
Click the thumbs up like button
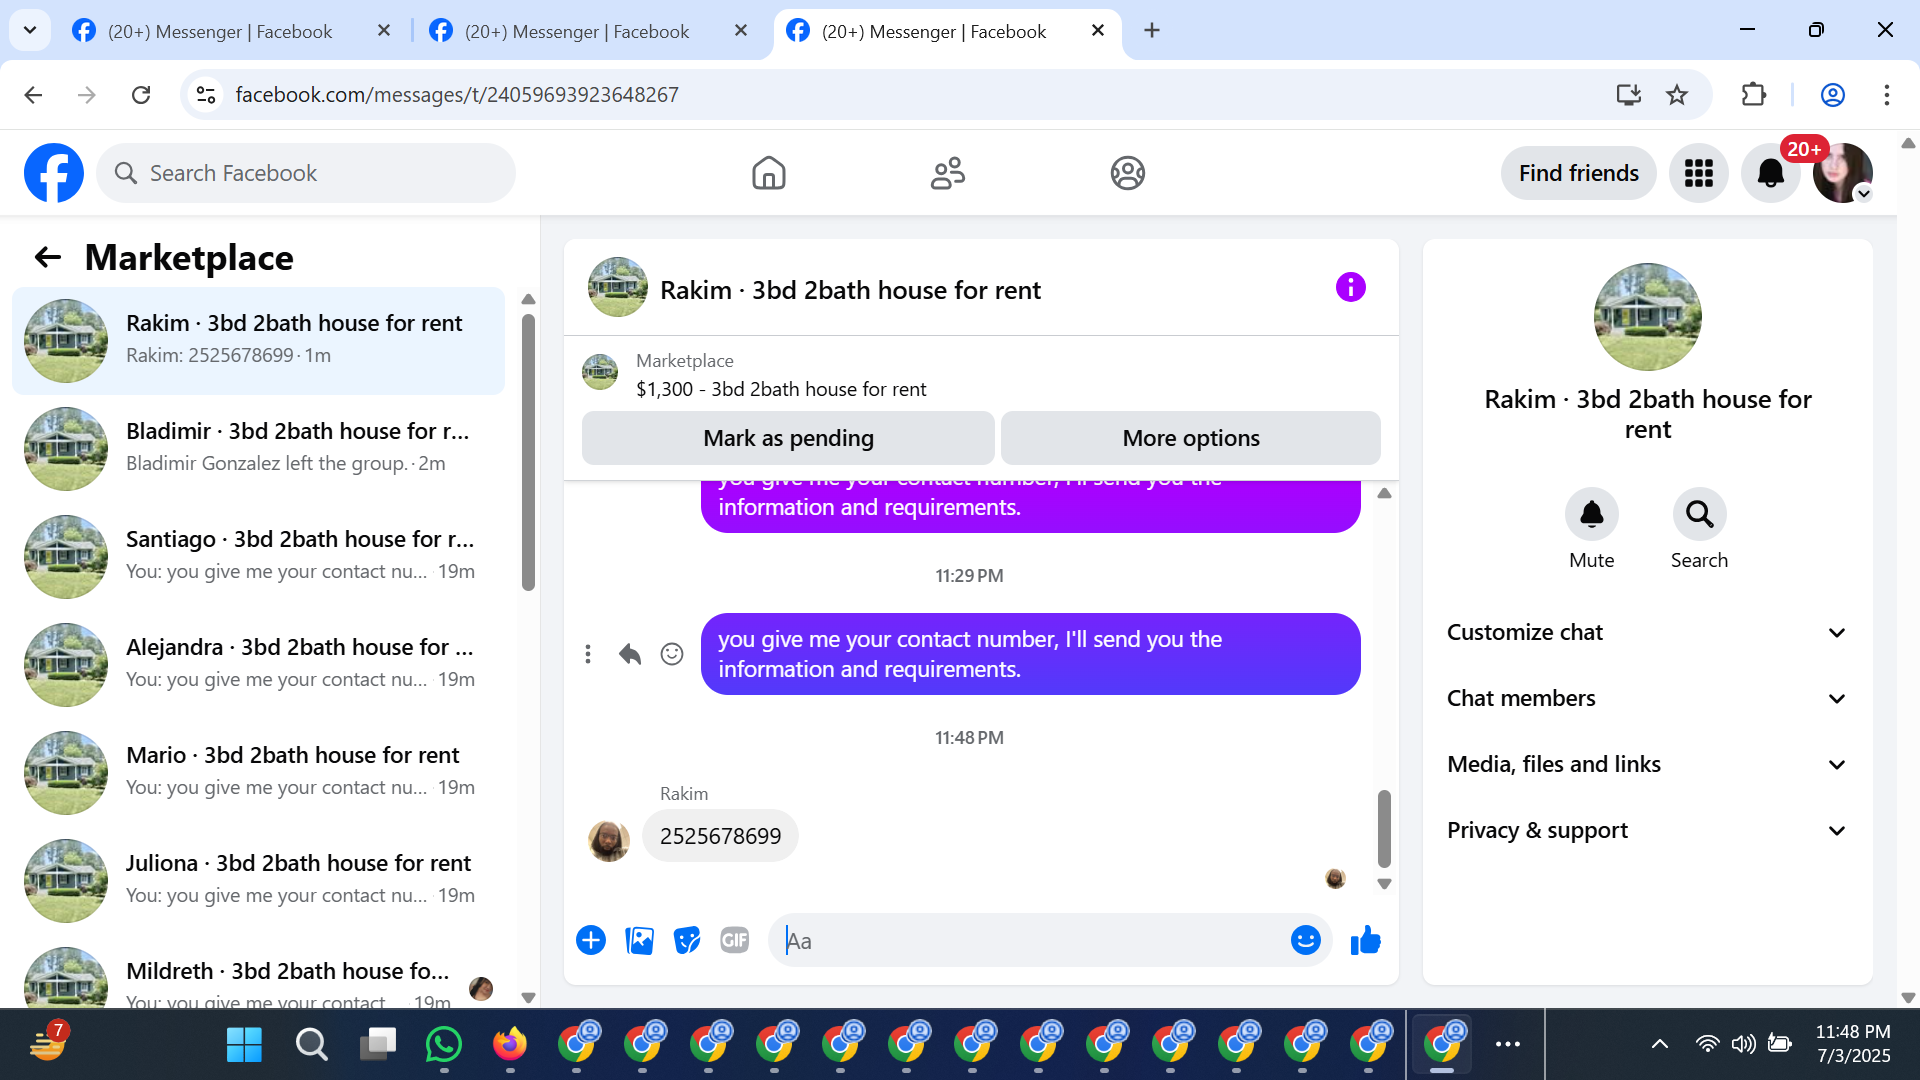pos(1365,940)
